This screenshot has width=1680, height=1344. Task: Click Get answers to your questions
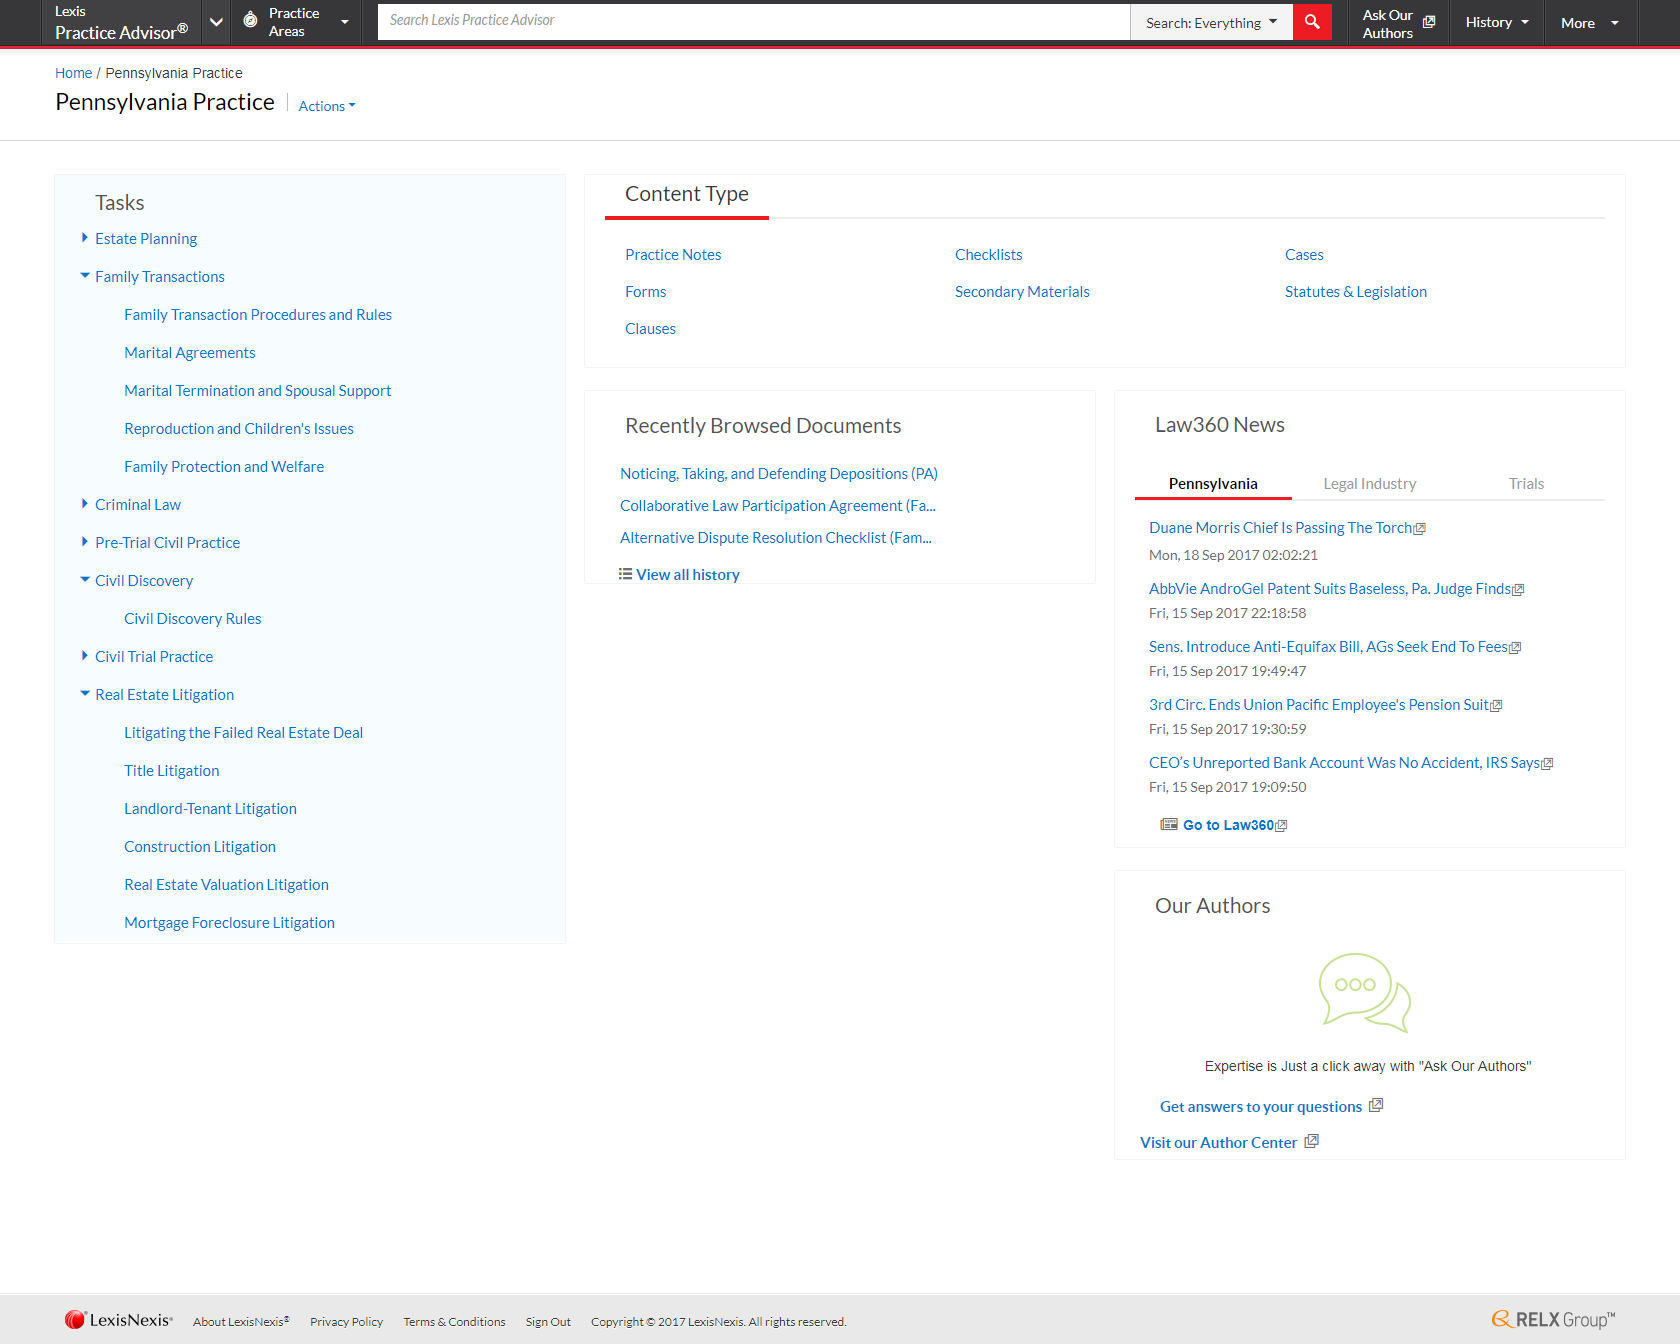(1260, 1107)
